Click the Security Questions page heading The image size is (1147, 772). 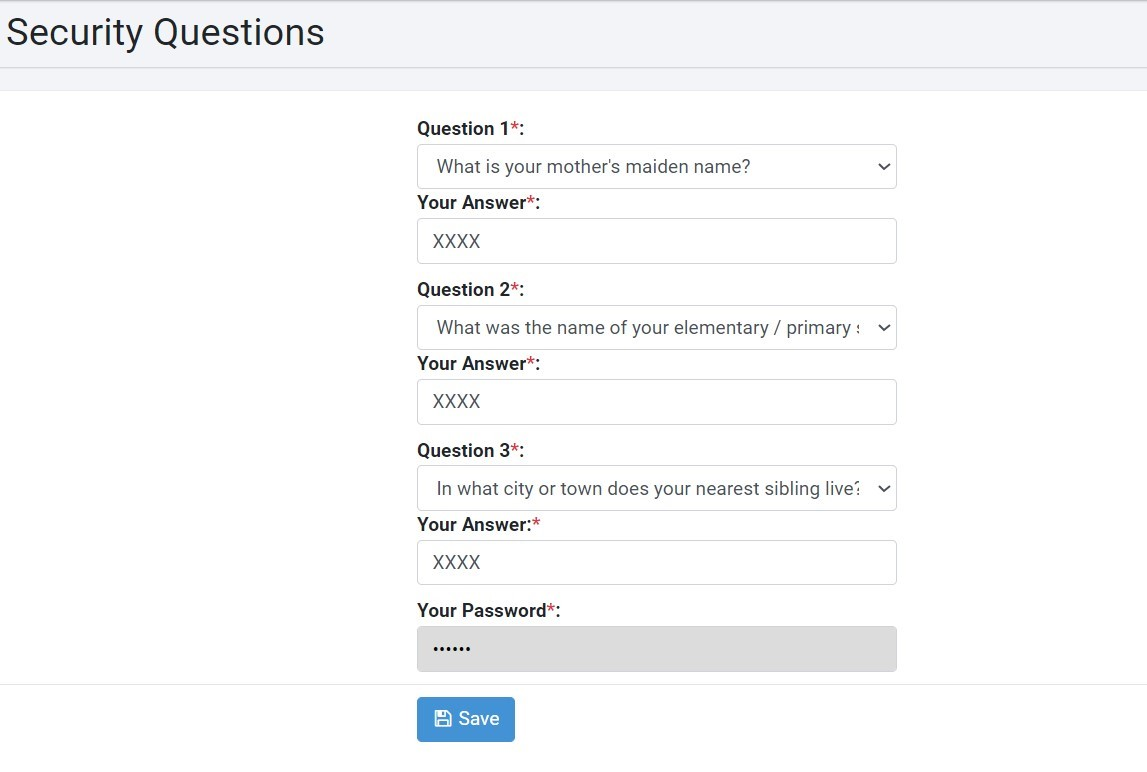[x=165, y=32]
